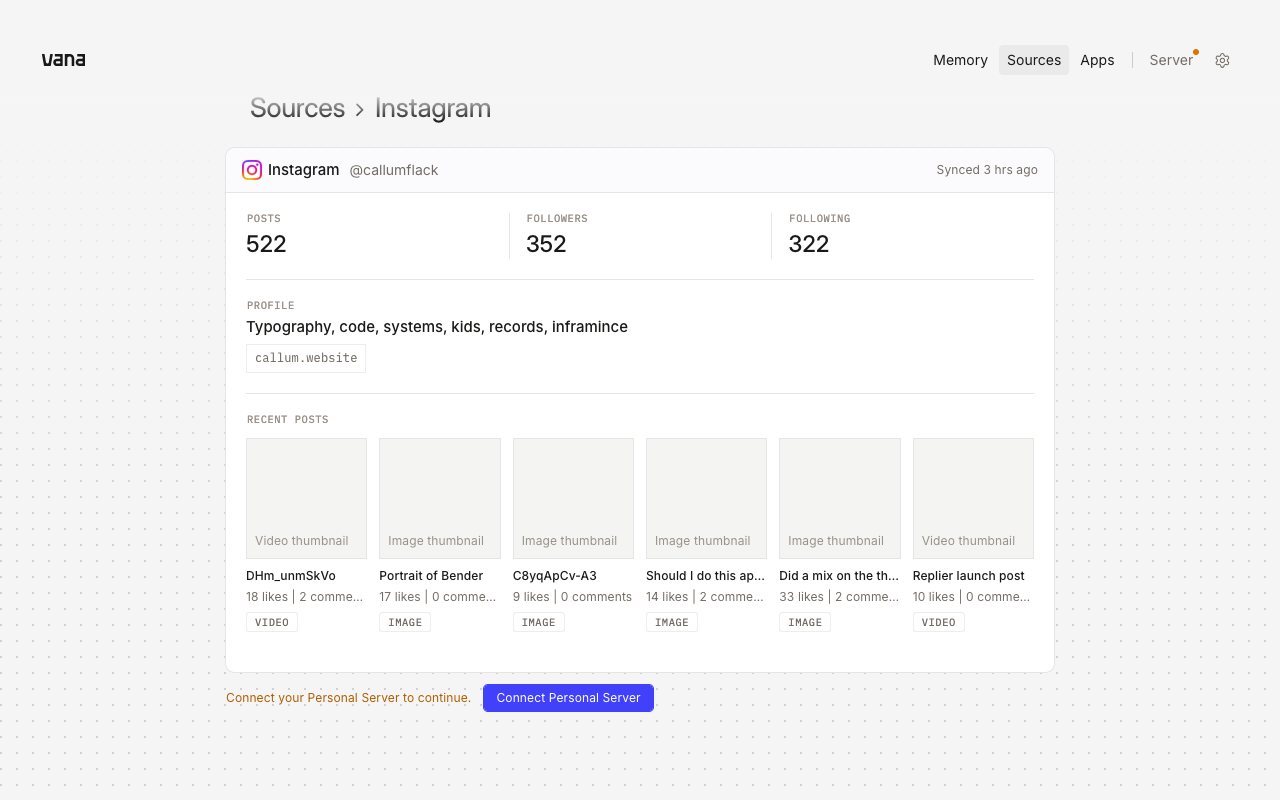1280x800 pixels.
Task: Click the Vana logo
Action: 63,60
